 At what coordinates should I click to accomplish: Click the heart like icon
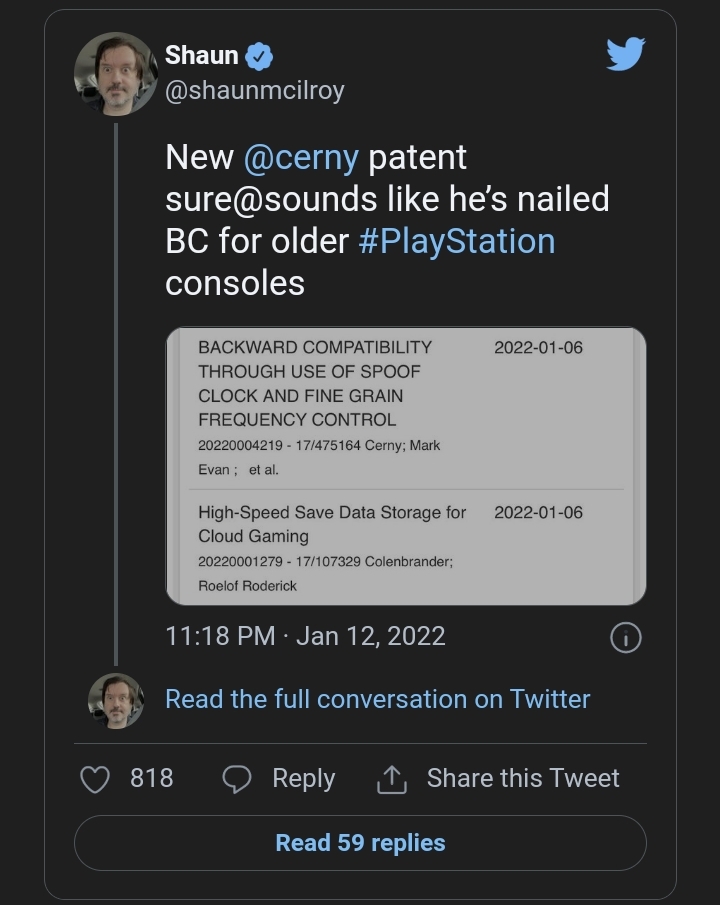(94, 779)
